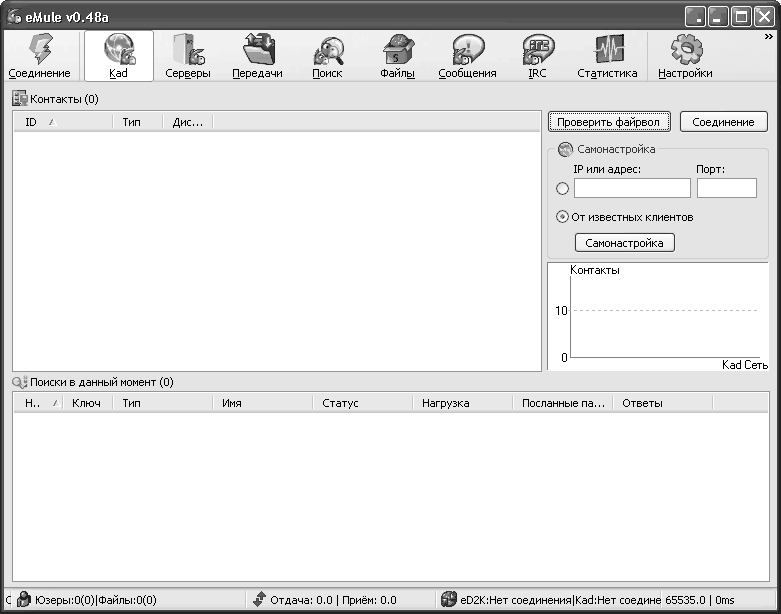Viewport: 781px width, 614px height.
Task: Sort searches by Нагрузка column header
Action: pos(462,403)
